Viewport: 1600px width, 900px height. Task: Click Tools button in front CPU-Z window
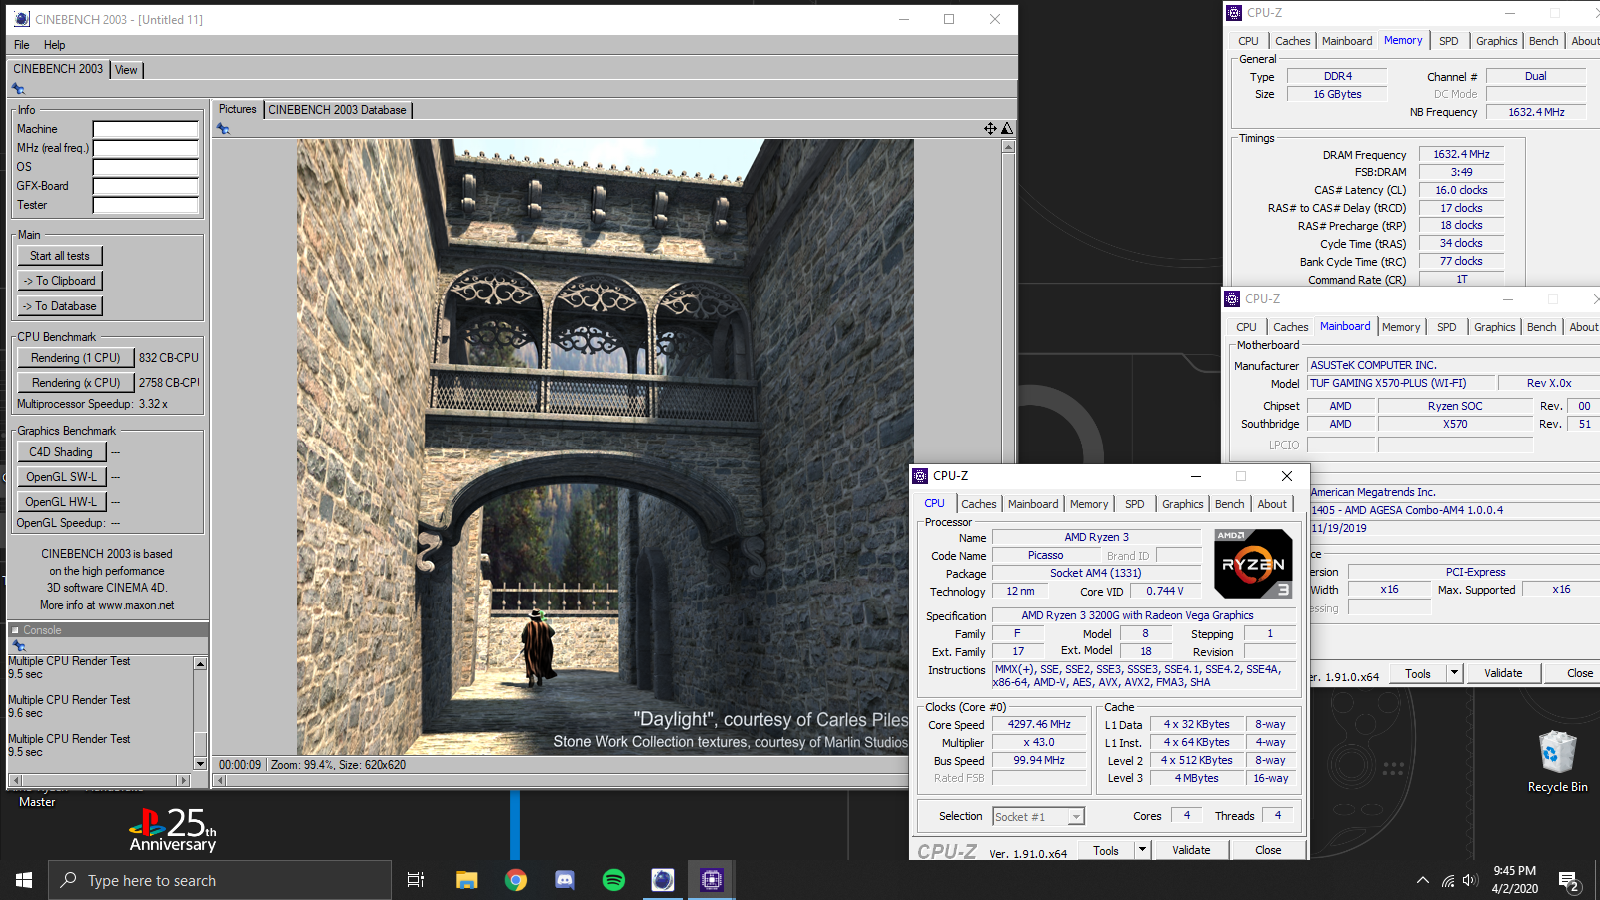pyautogui.click(x=1106, y=850)
